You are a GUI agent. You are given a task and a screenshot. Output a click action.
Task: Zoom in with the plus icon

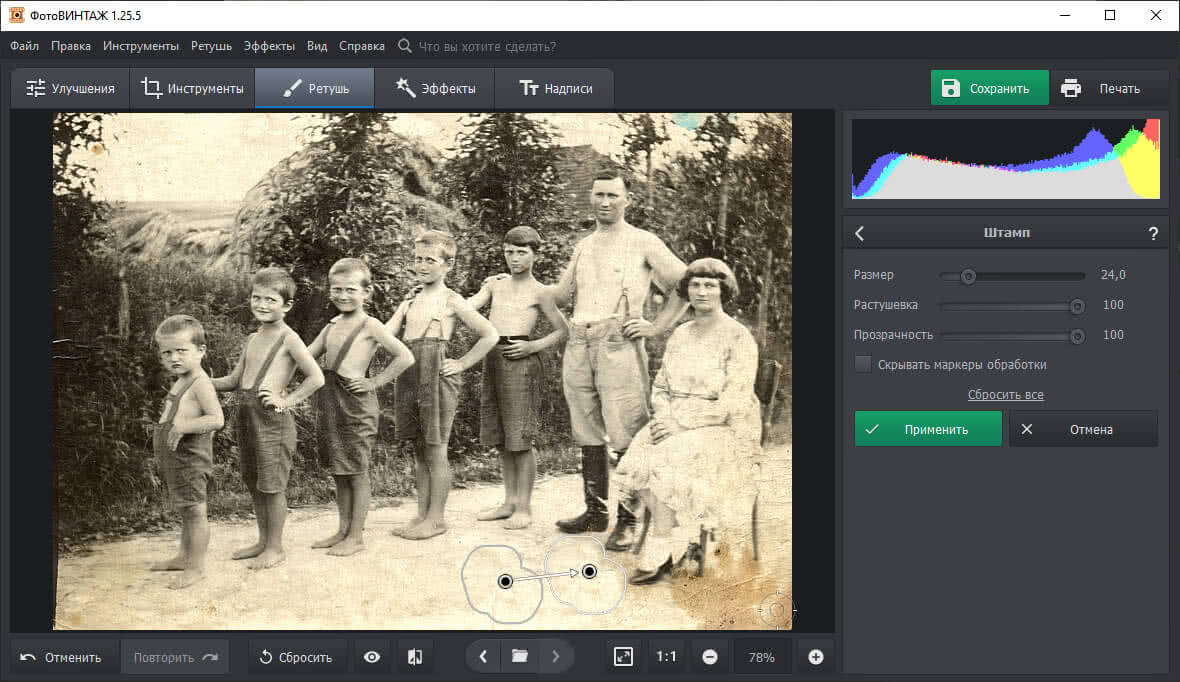[815, 657]
